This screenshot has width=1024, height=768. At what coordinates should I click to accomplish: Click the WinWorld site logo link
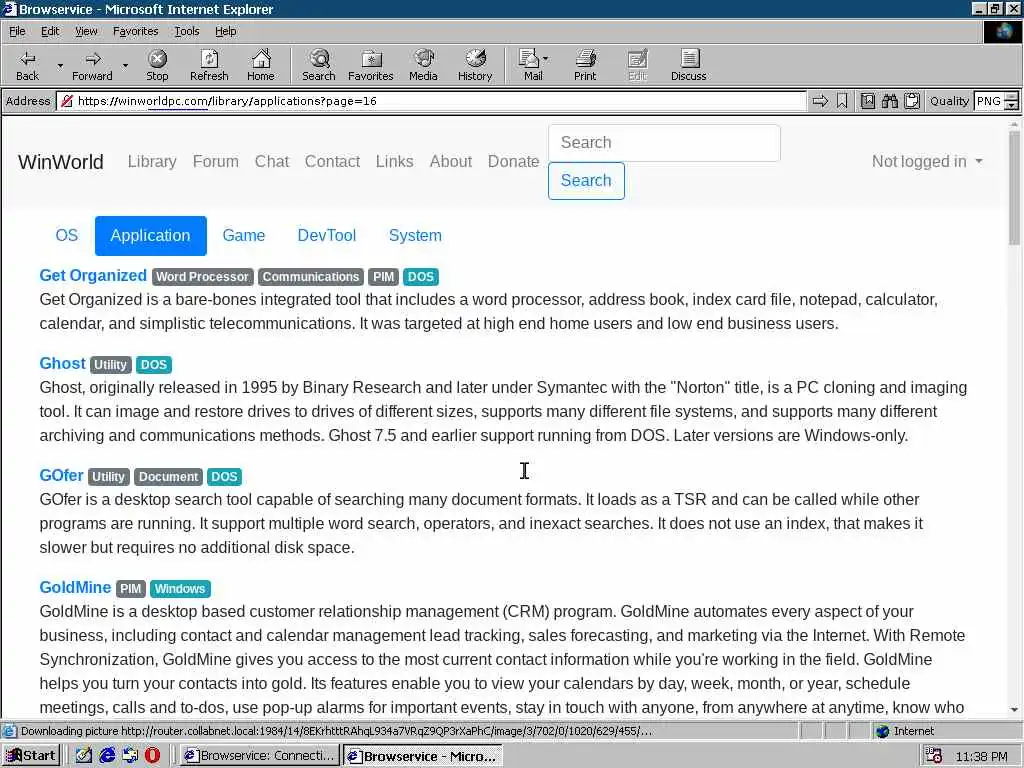tap(61, 162)
